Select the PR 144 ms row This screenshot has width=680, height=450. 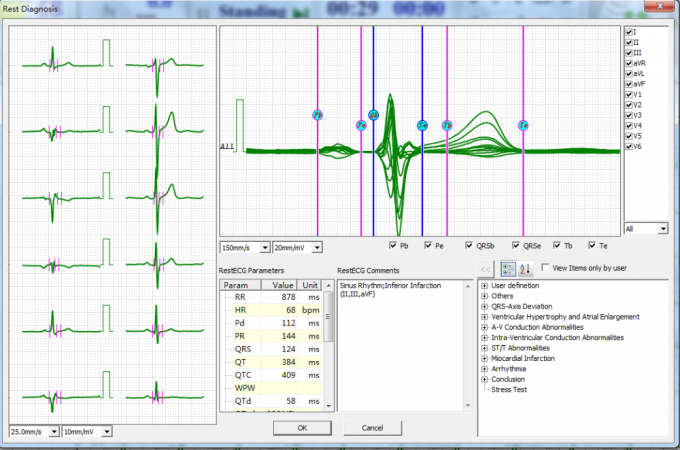tap(271, 336)
